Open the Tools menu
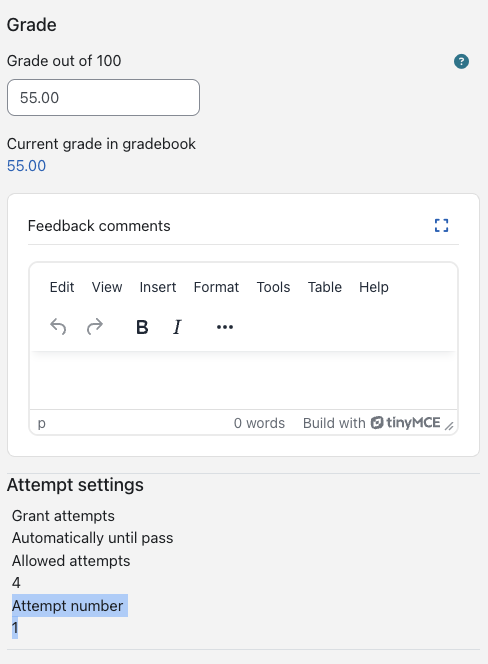The height and width of the screenshot is (664, 488). [x=273, y=287]
